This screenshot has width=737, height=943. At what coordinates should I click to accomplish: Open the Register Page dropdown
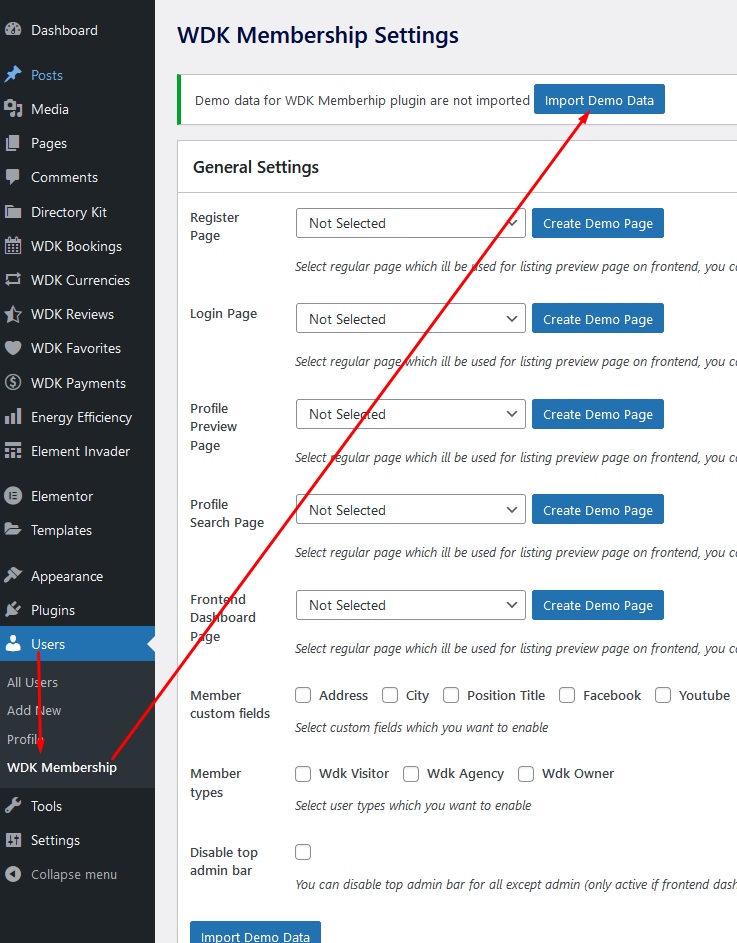(x=410, y=223)
